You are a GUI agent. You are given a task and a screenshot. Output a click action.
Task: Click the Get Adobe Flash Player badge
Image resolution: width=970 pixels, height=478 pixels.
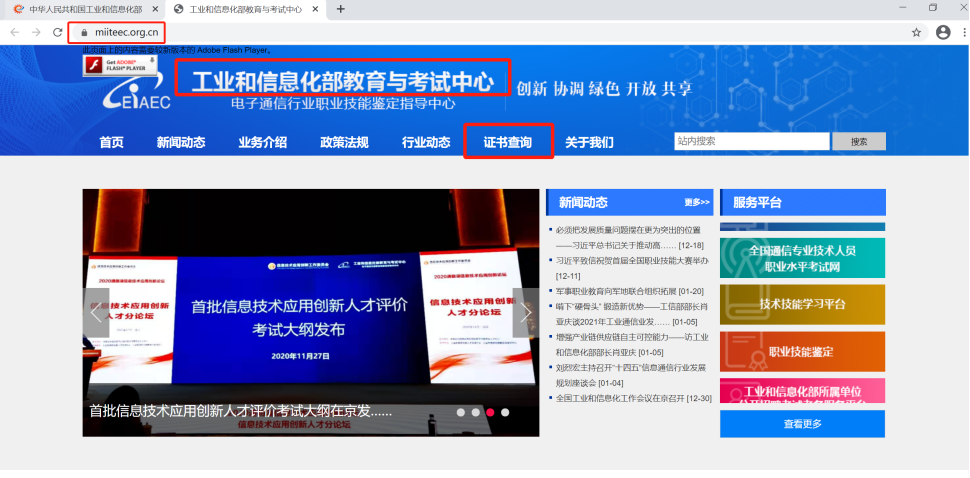tap(120, 65)
